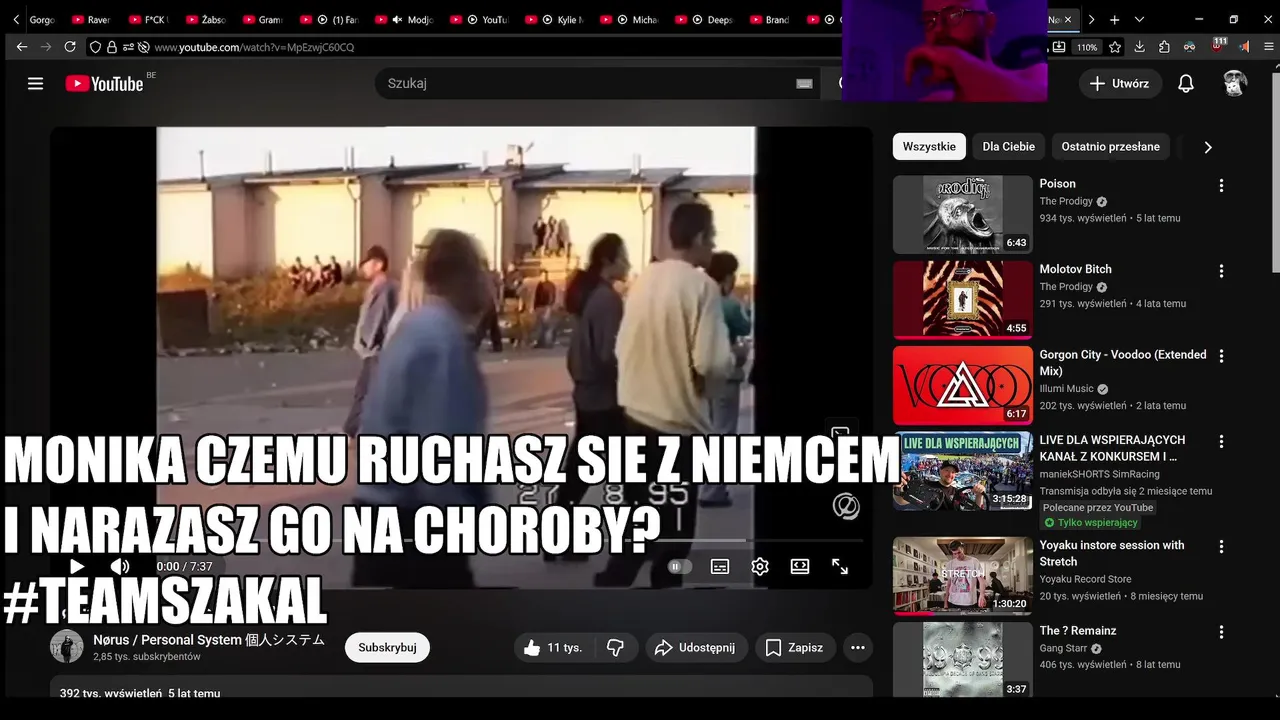Mute the video sound
1280x720 pixels.
[x=120, y=567]
